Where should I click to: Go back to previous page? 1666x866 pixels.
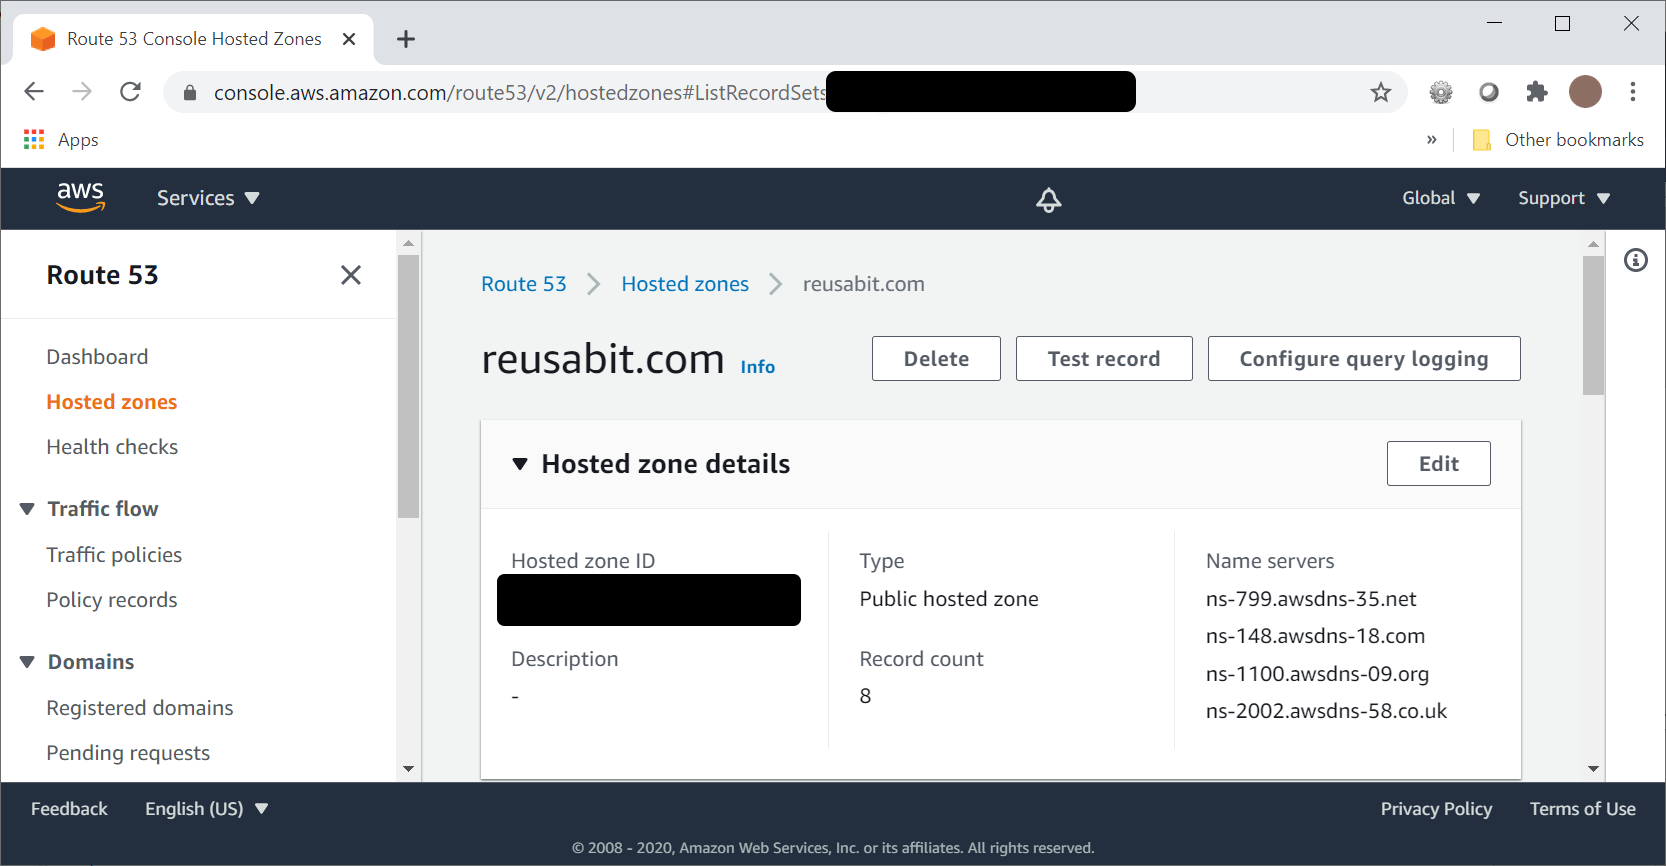tap(34, 92)
